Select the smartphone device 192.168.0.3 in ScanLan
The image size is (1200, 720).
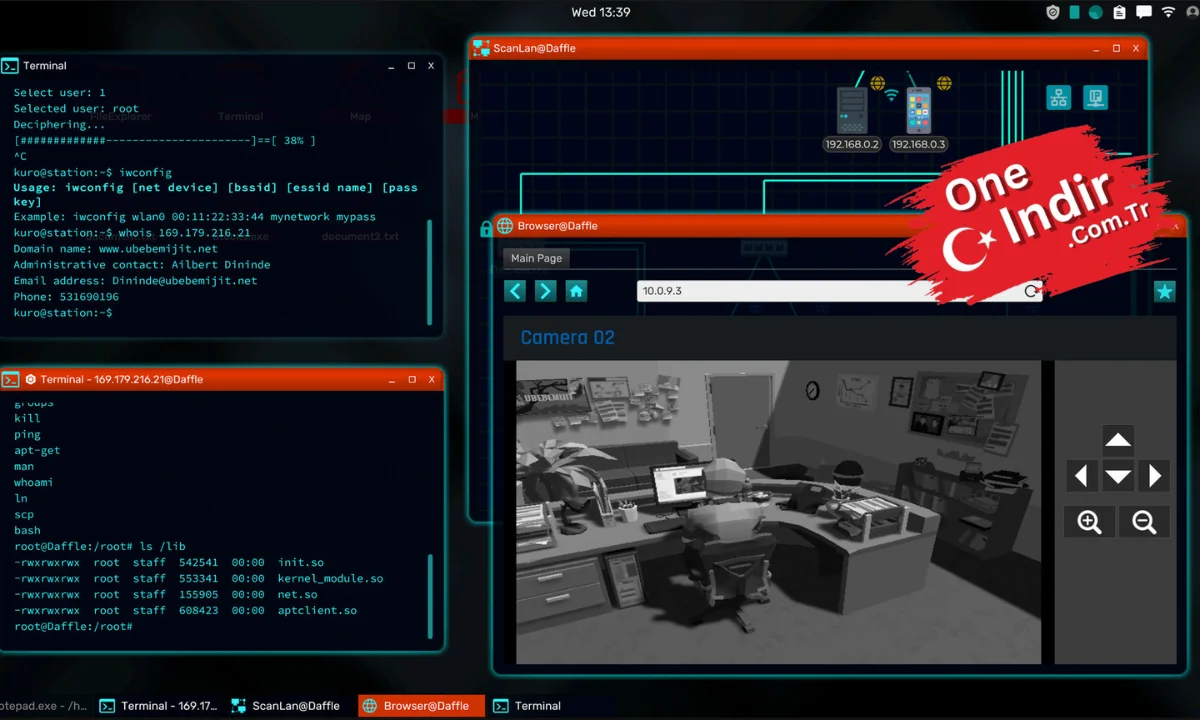(x=918, y=110)
